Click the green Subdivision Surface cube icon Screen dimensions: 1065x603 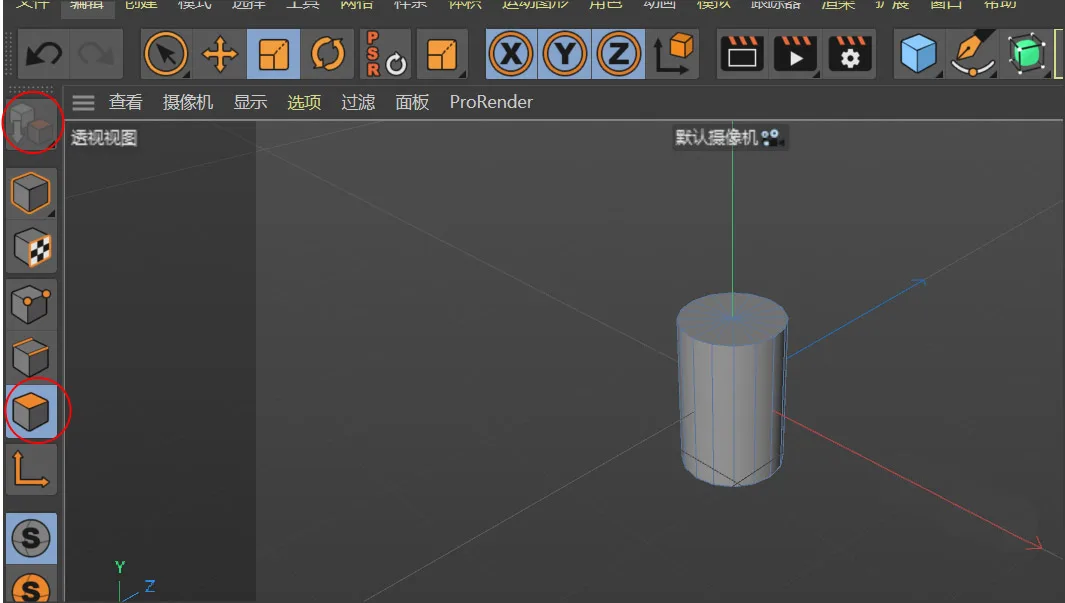tap(1026, 54)
